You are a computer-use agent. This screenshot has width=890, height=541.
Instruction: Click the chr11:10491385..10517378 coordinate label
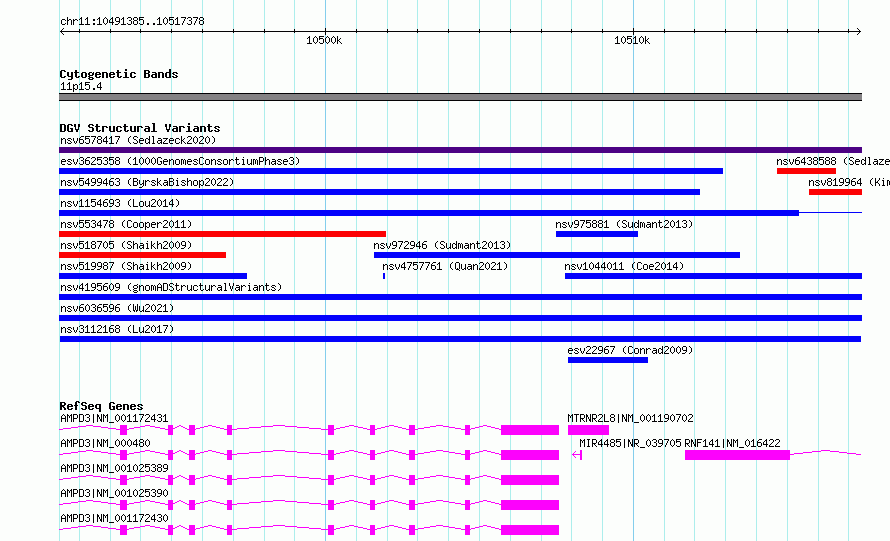(x=132, y=21)
